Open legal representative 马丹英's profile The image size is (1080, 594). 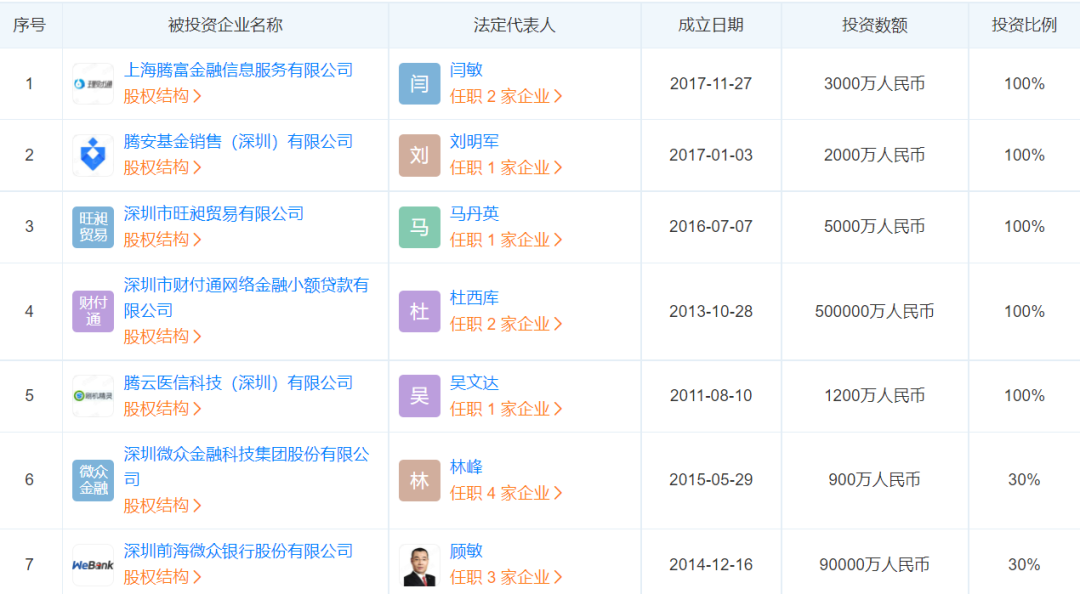(475, 214)
